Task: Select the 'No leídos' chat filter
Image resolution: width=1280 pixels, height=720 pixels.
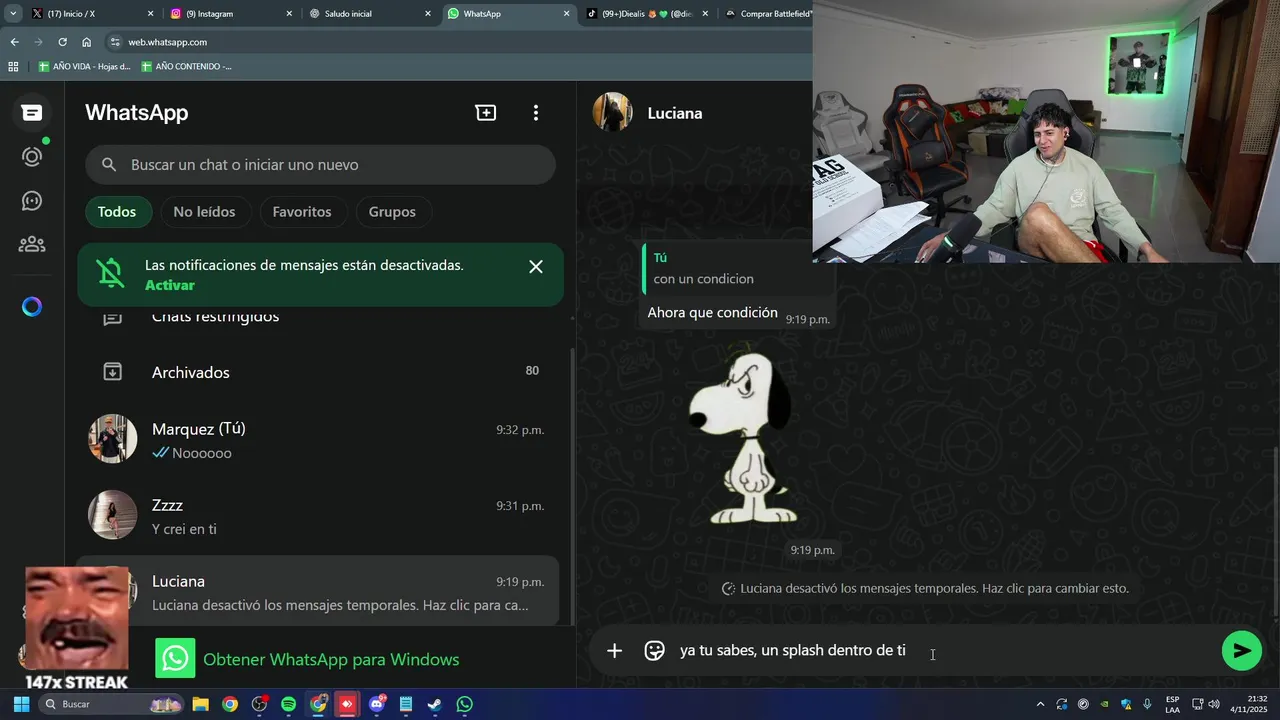Action: click(x=204, y=212)
